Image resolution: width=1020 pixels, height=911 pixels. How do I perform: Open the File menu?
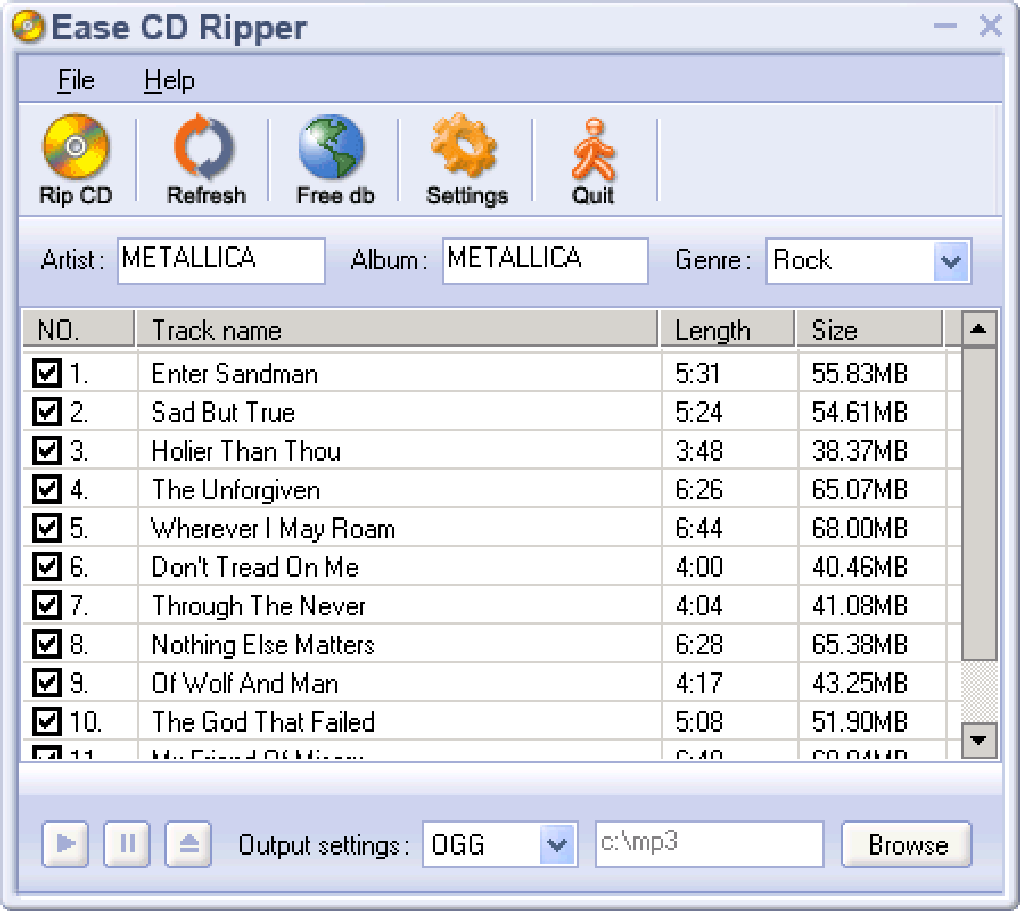[75, 81]
